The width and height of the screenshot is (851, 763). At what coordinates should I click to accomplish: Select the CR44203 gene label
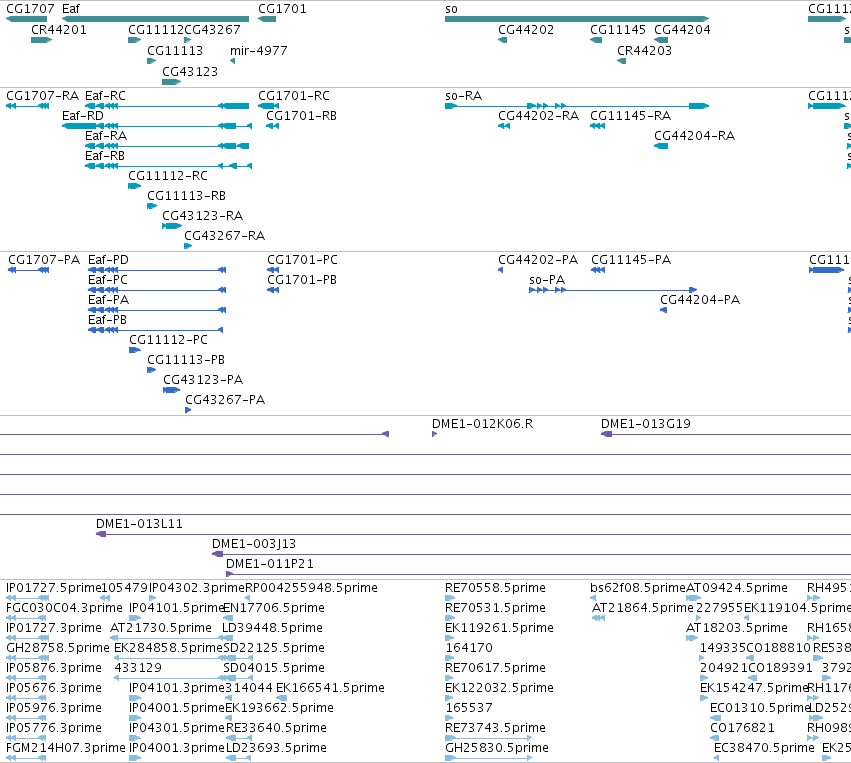pos(644,50)
